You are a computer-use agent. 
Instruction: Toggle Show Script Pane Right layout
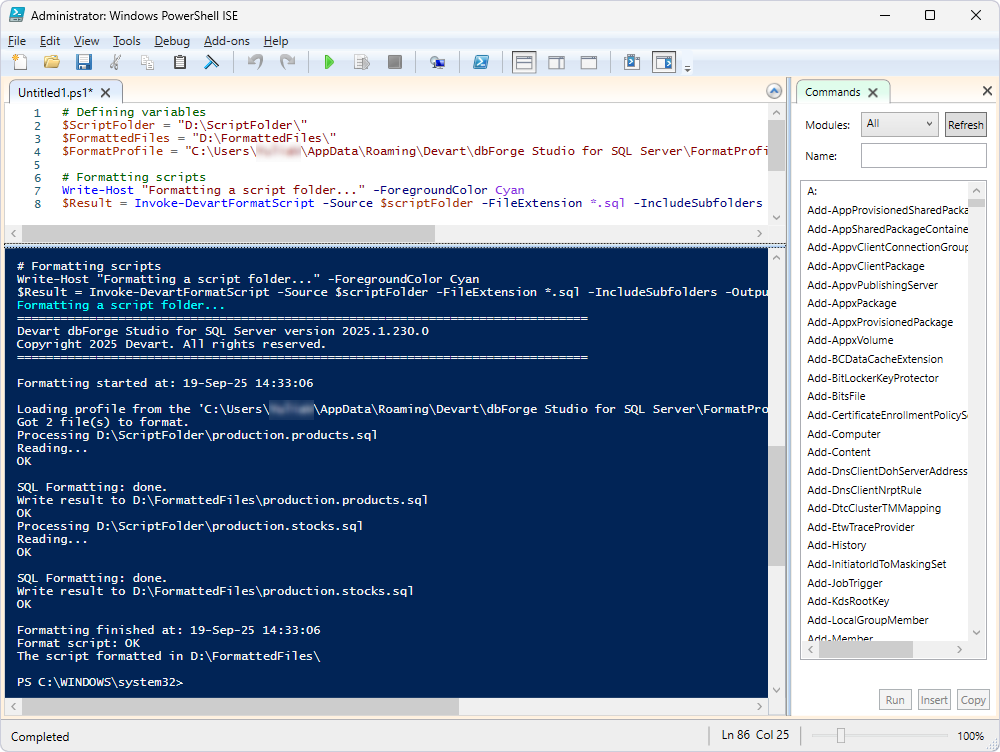pyautogui.click(x=556, y=62)
